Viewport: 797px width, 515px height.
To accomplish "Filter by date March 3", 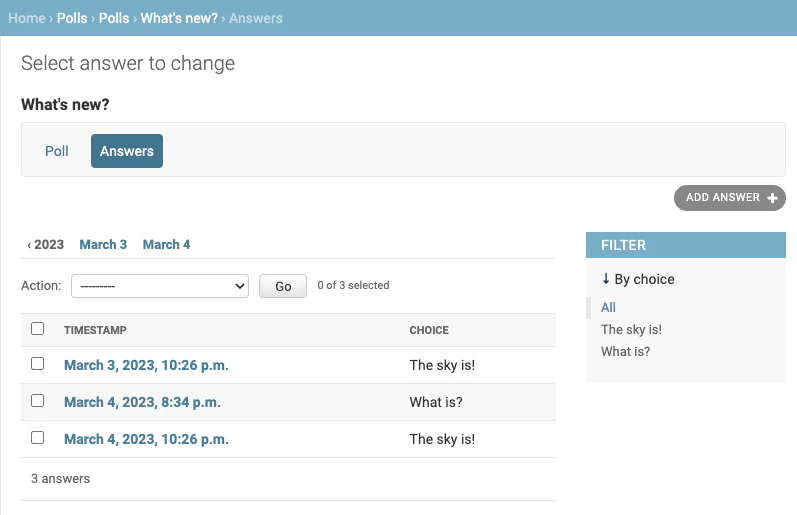I will 103,245.
